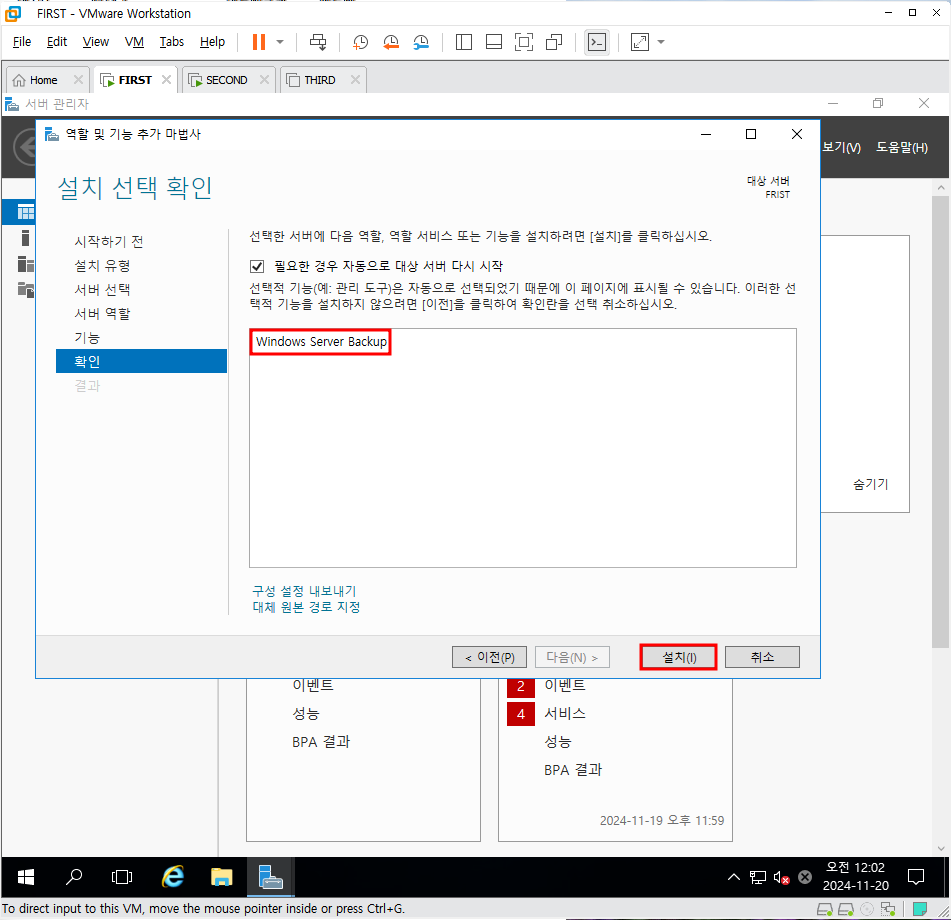Click the 설치(I) install button
This screenshot has height=920, width=951.
tap(679, 657)
